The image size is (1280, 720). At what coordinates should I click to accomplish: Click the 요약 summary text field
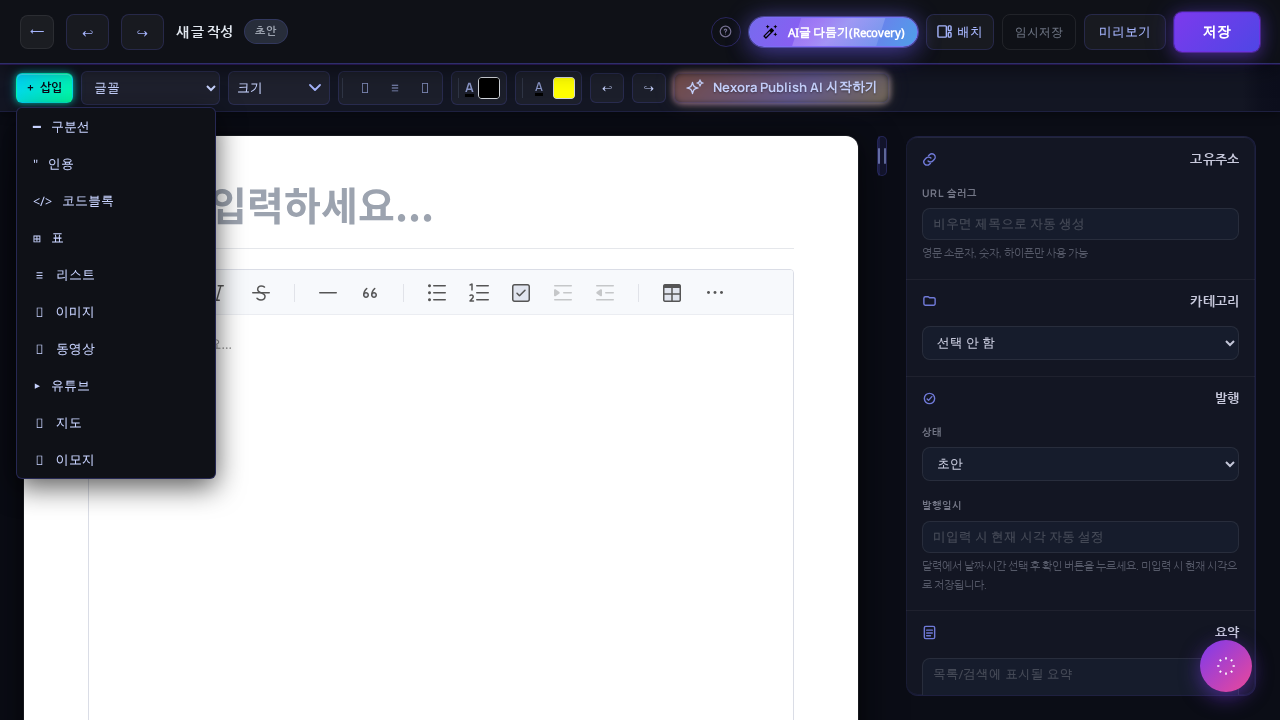coord(1080,675)
